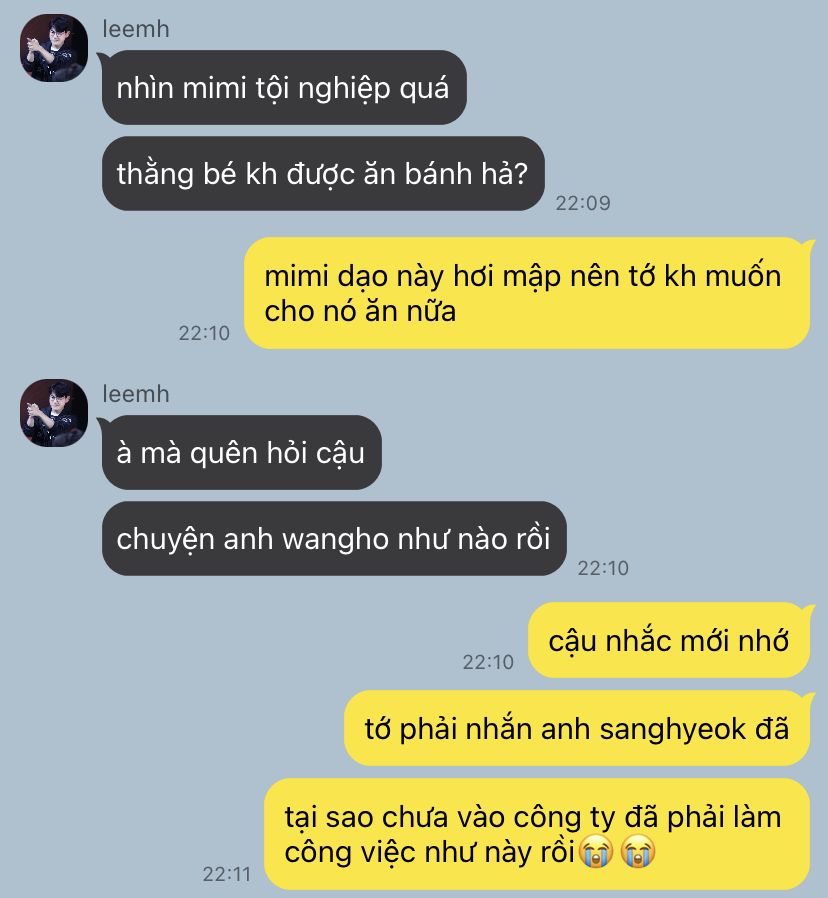Select message 'à mà quên hỏi cậu'
The height and width of the screenshot is (898, 828).
coord(241,452)
